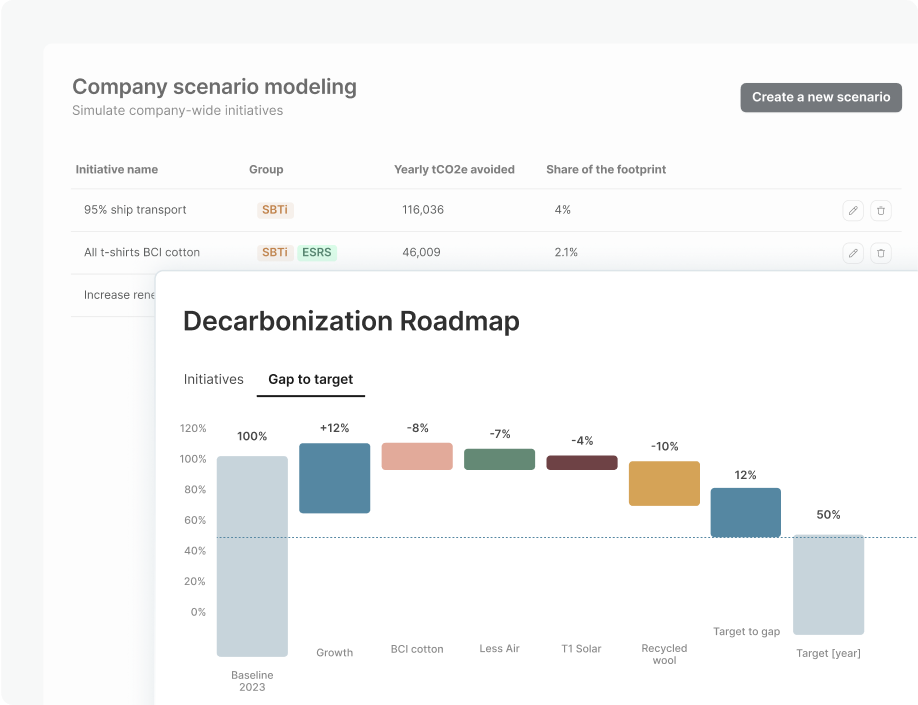Select the dark red T1 Solar bar
This screenshot has width=918, height=705.
(x=582, y=462)
